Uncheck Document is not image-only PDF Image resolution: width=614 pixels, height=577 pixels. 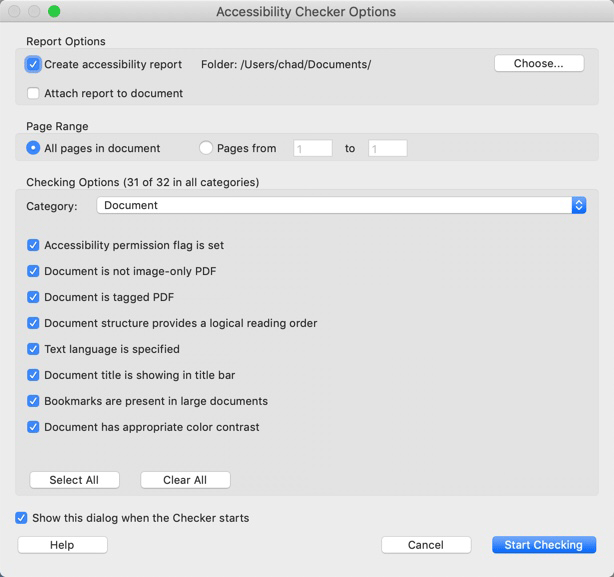33,271
